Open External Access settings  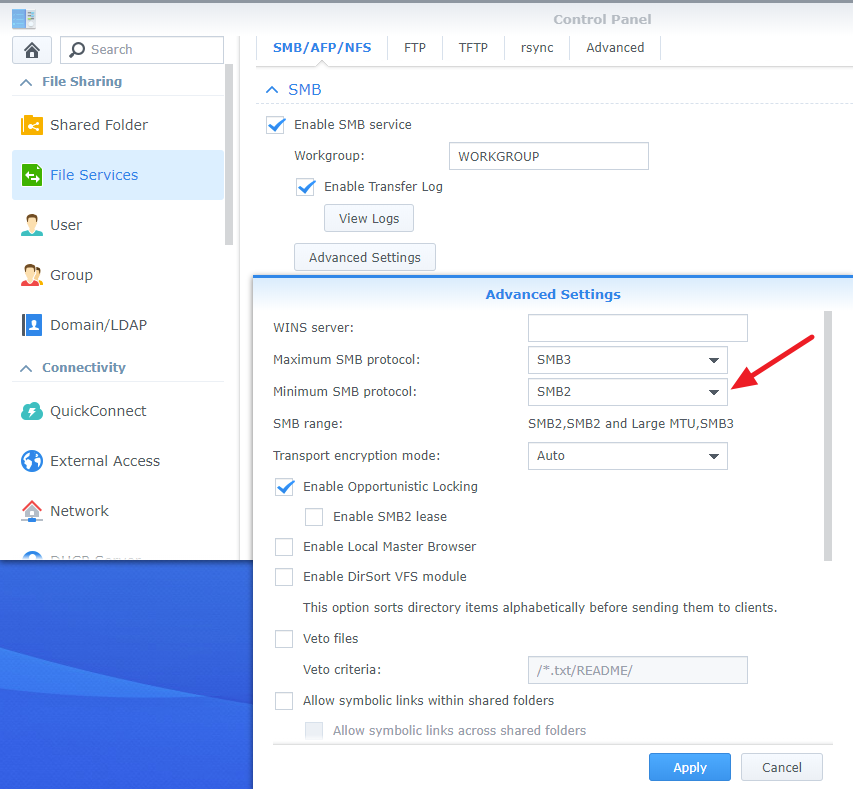pos(118,461)
